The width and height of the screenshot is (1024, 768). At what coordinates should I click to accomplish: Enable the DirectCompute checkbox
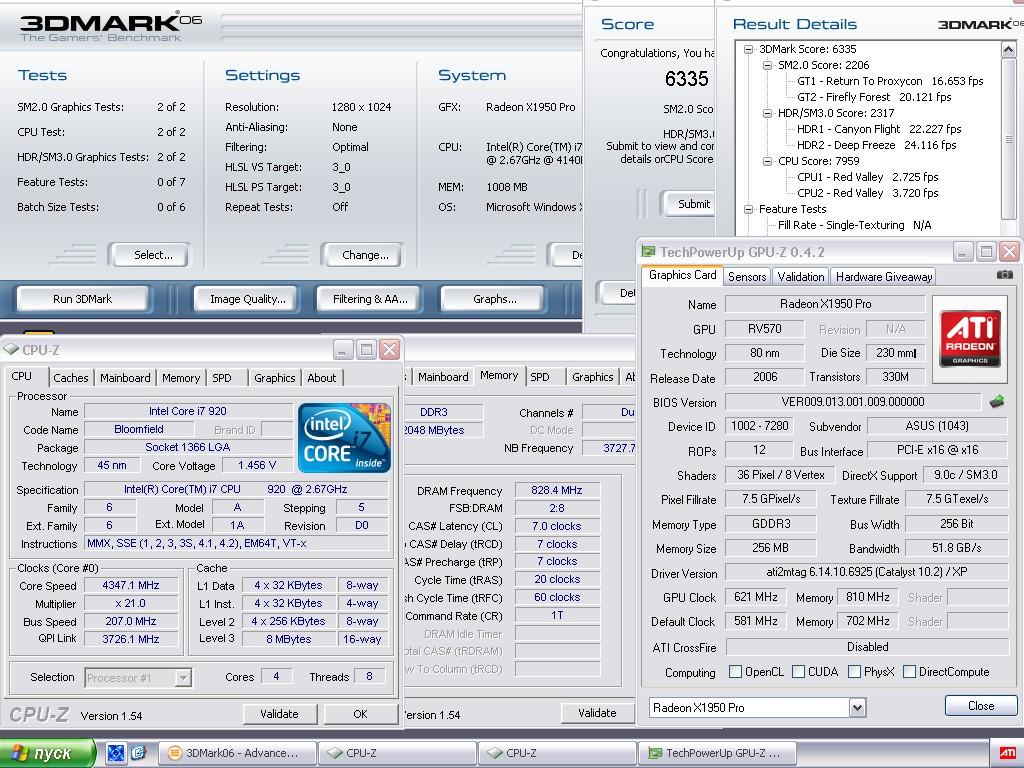click(909, 671)
